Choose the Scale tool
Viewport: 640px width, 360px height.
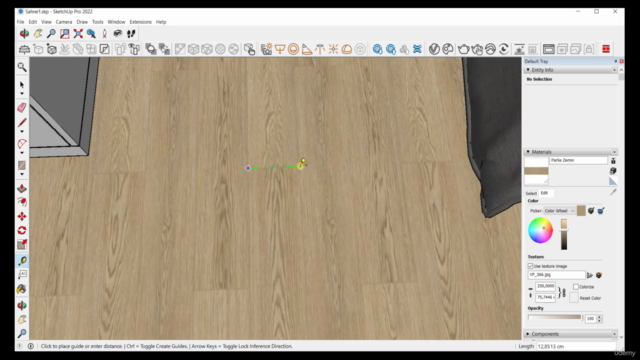click(22, 244)
